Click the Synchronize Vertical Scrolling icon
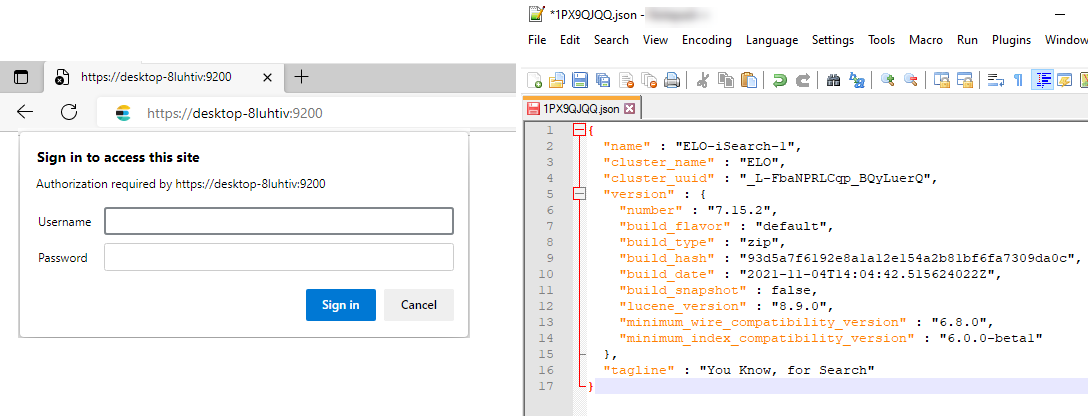The image size is (1088, 416). (x=942, y=80)
